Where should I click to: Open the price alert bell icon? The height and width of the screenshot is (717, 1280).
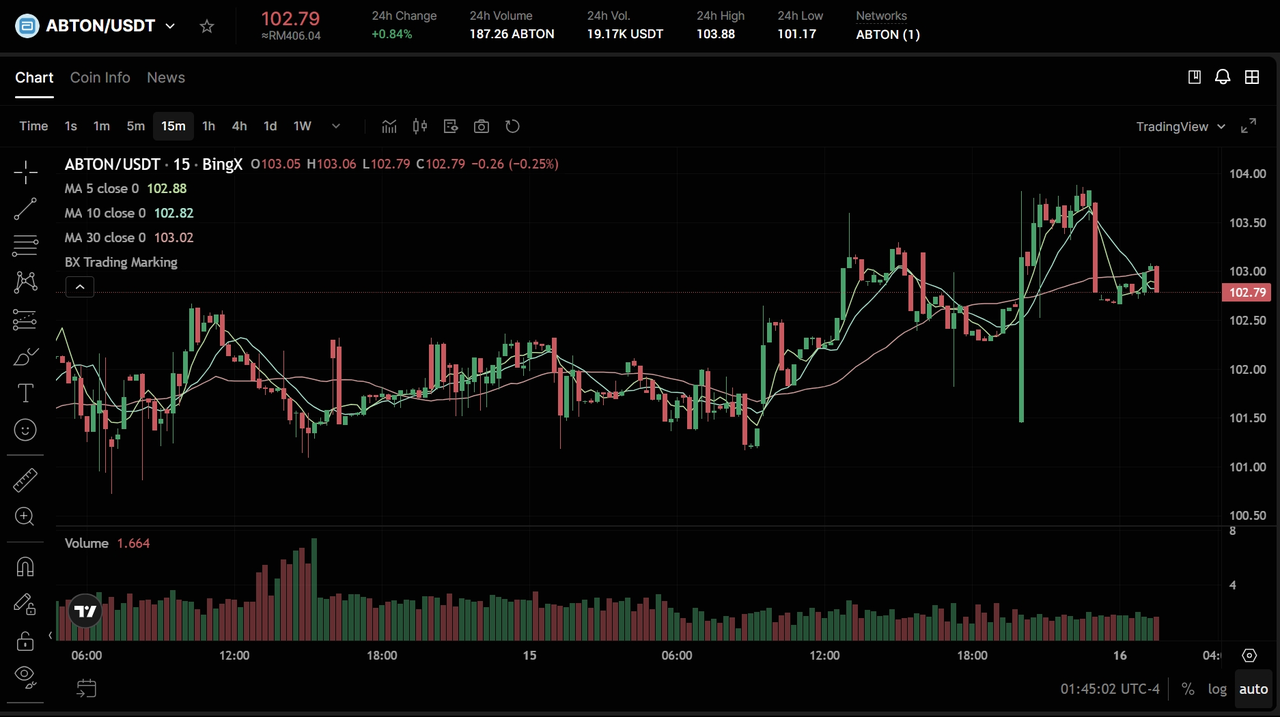point(1222,77)
